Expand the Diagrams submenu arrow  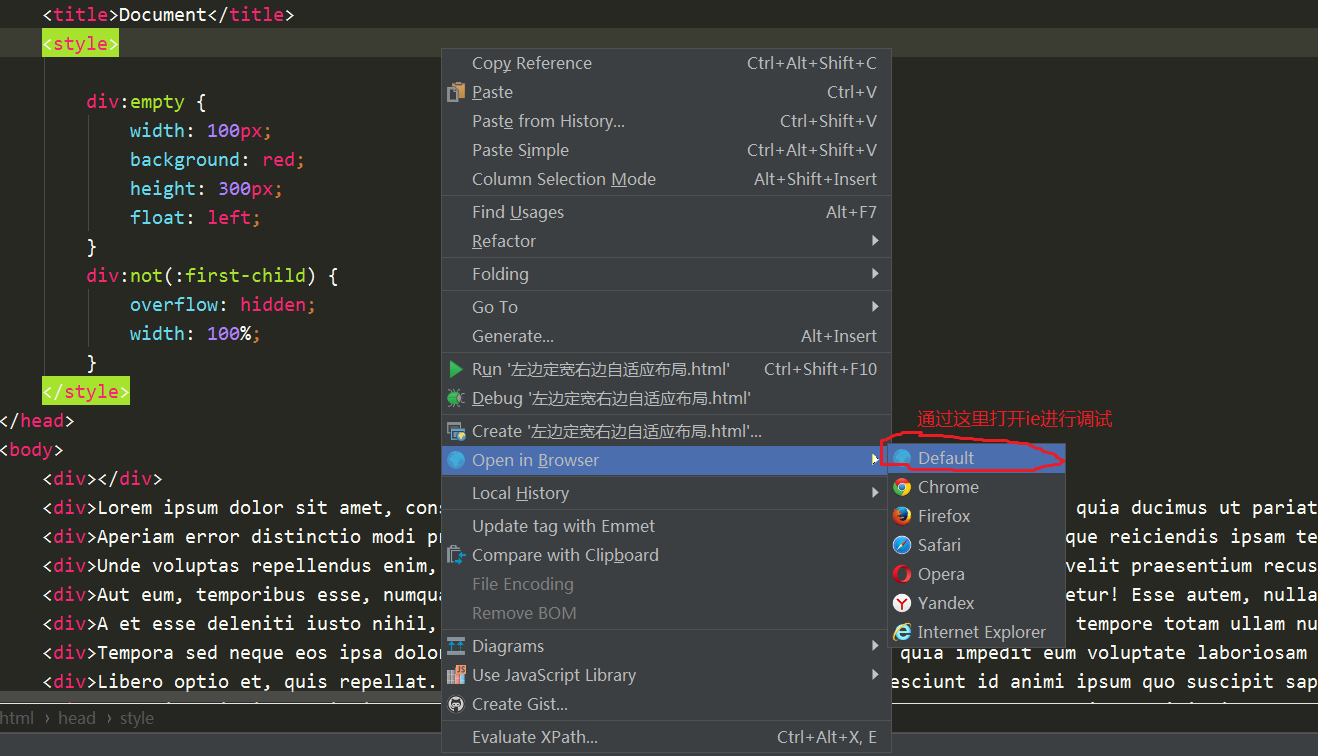point(875,646)
